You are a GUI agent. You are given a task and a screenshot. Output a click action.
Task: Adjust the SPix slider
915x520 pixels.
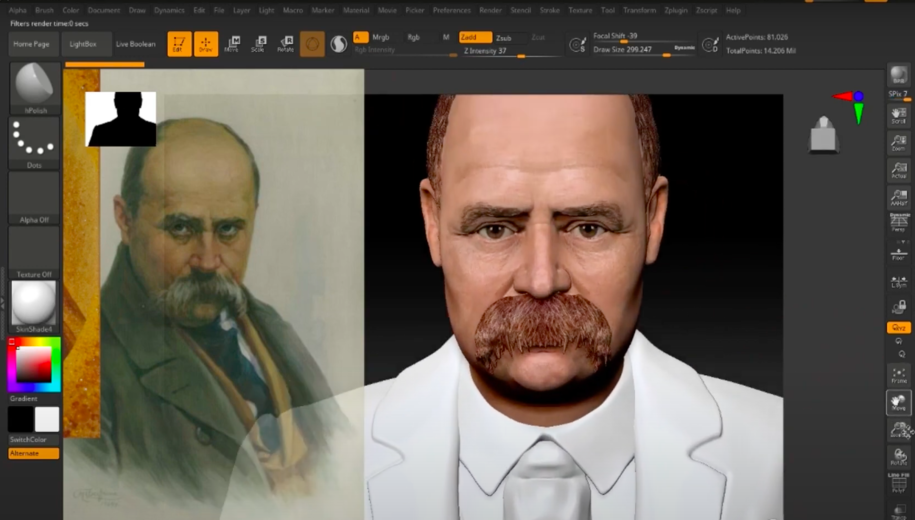[x=899, y=95]
